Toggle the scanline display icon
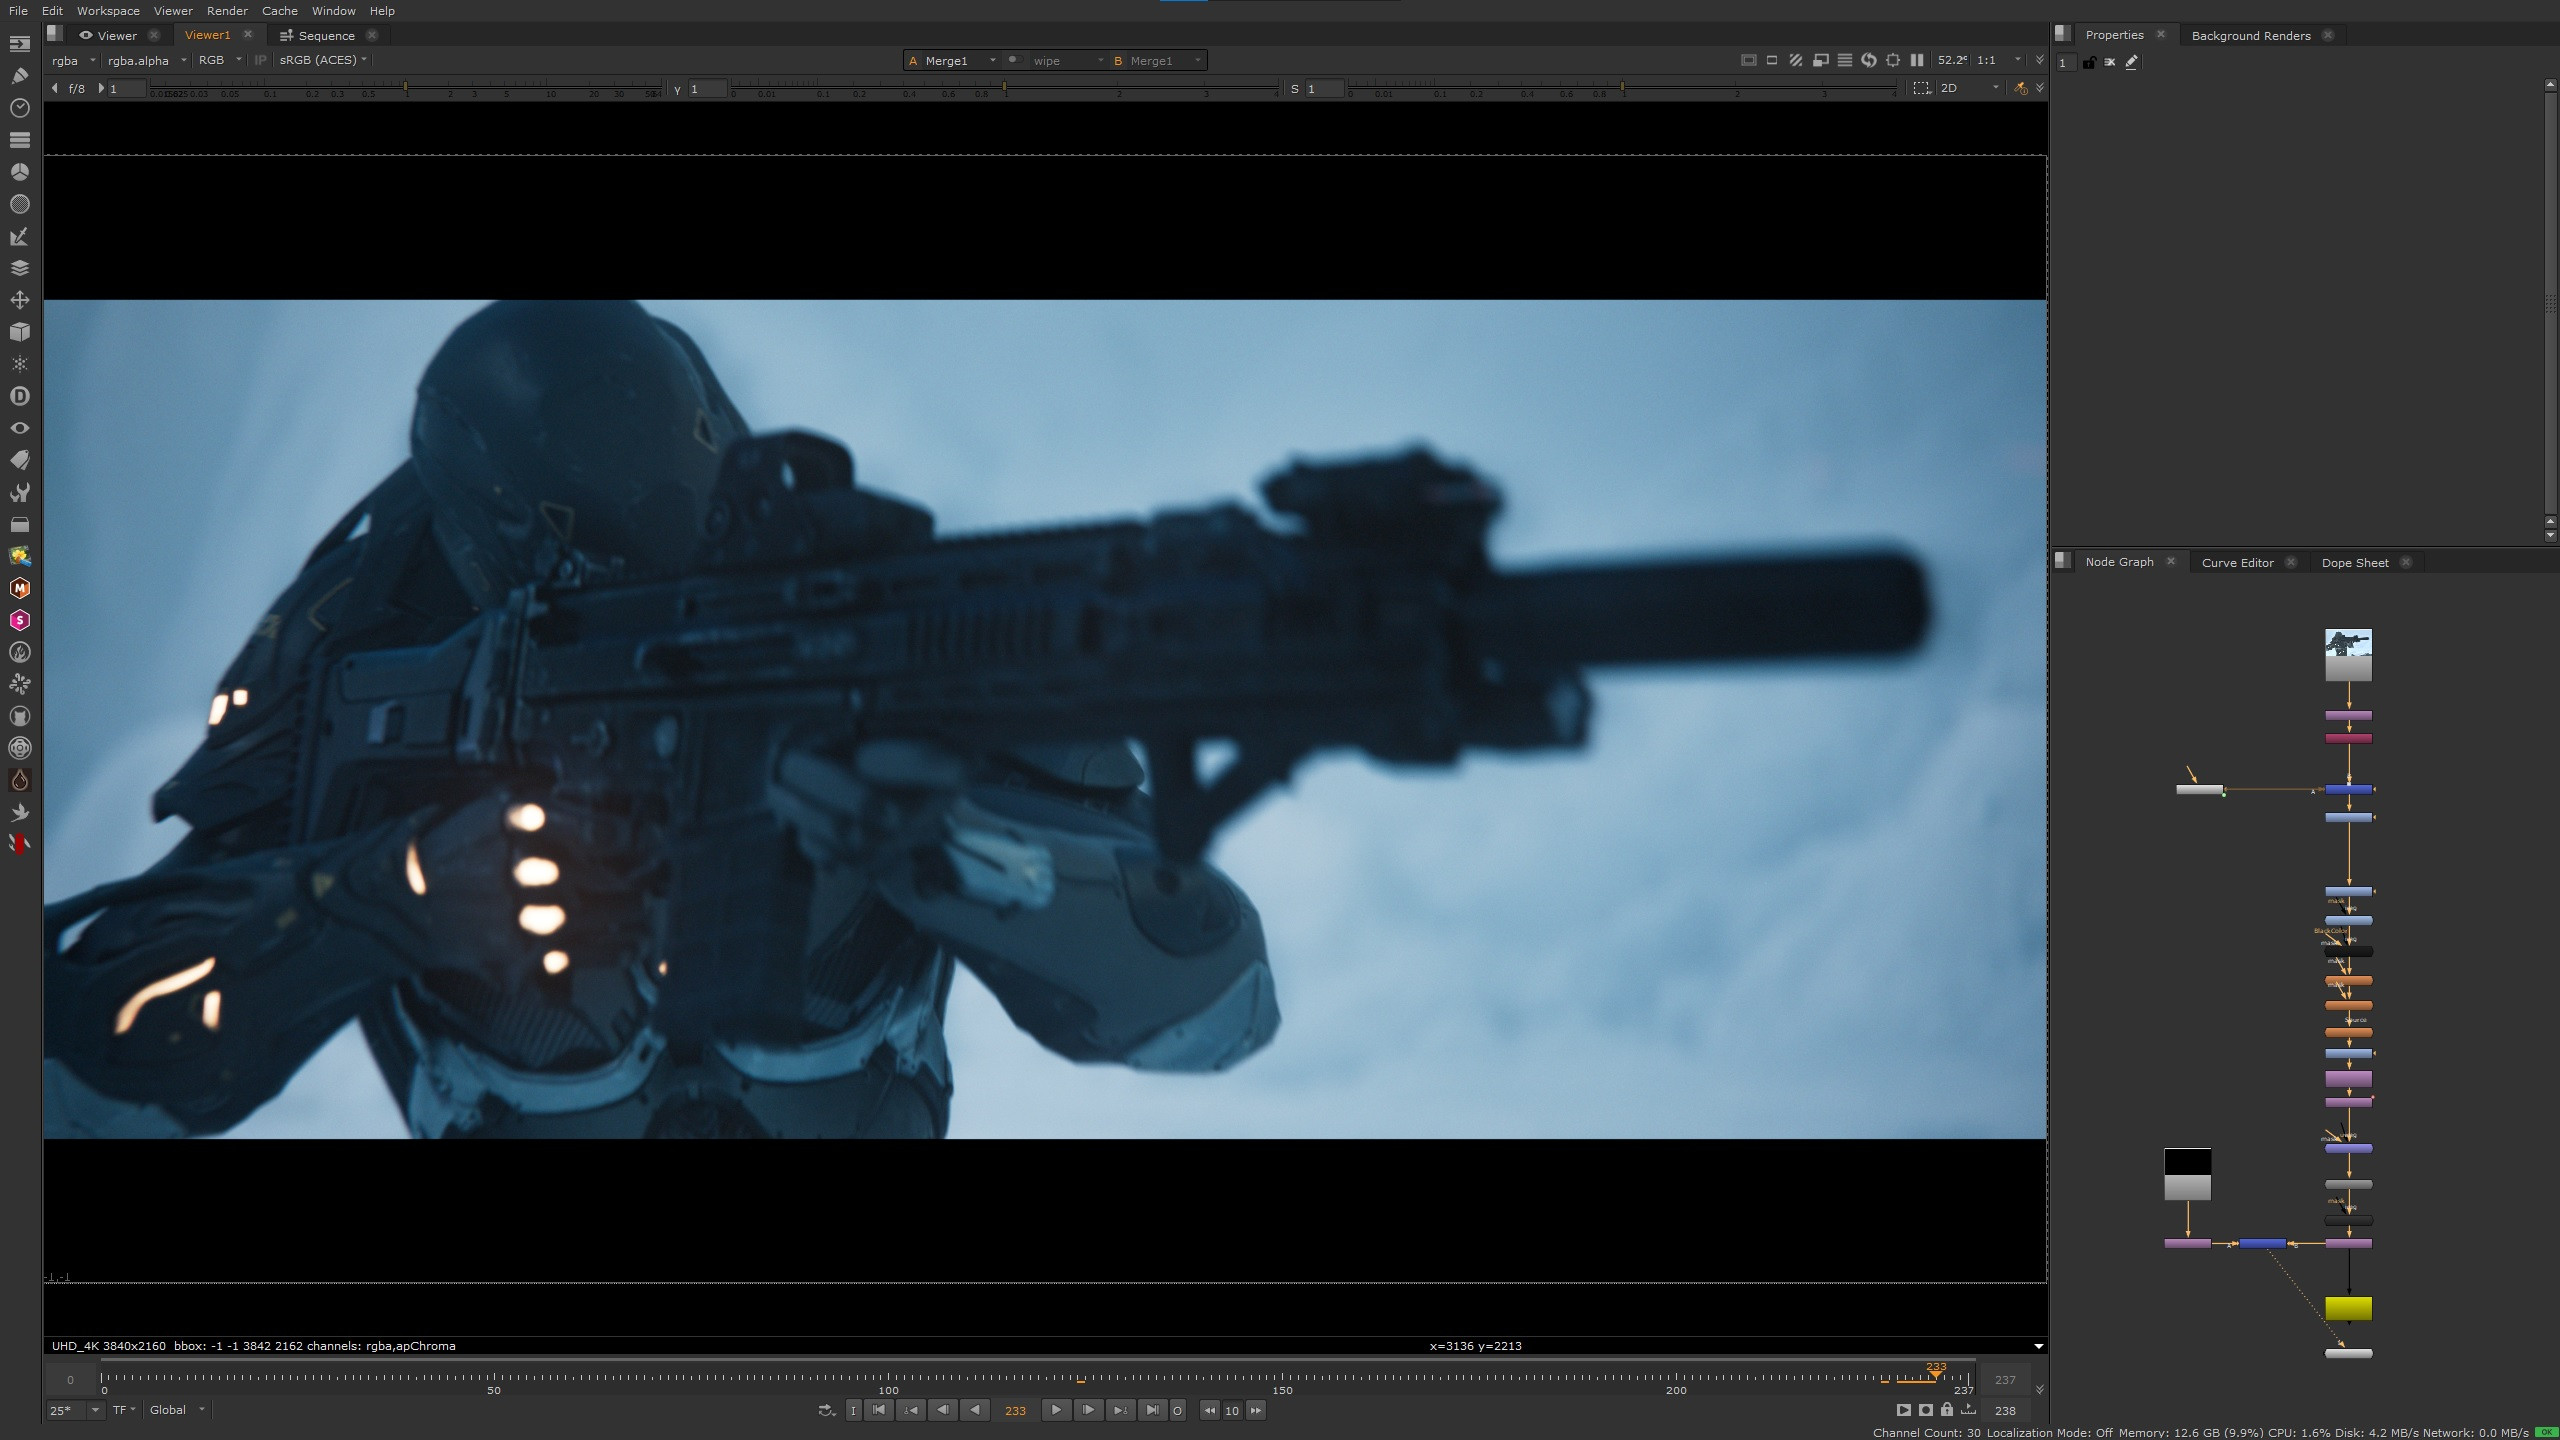 click(1844, 60)
